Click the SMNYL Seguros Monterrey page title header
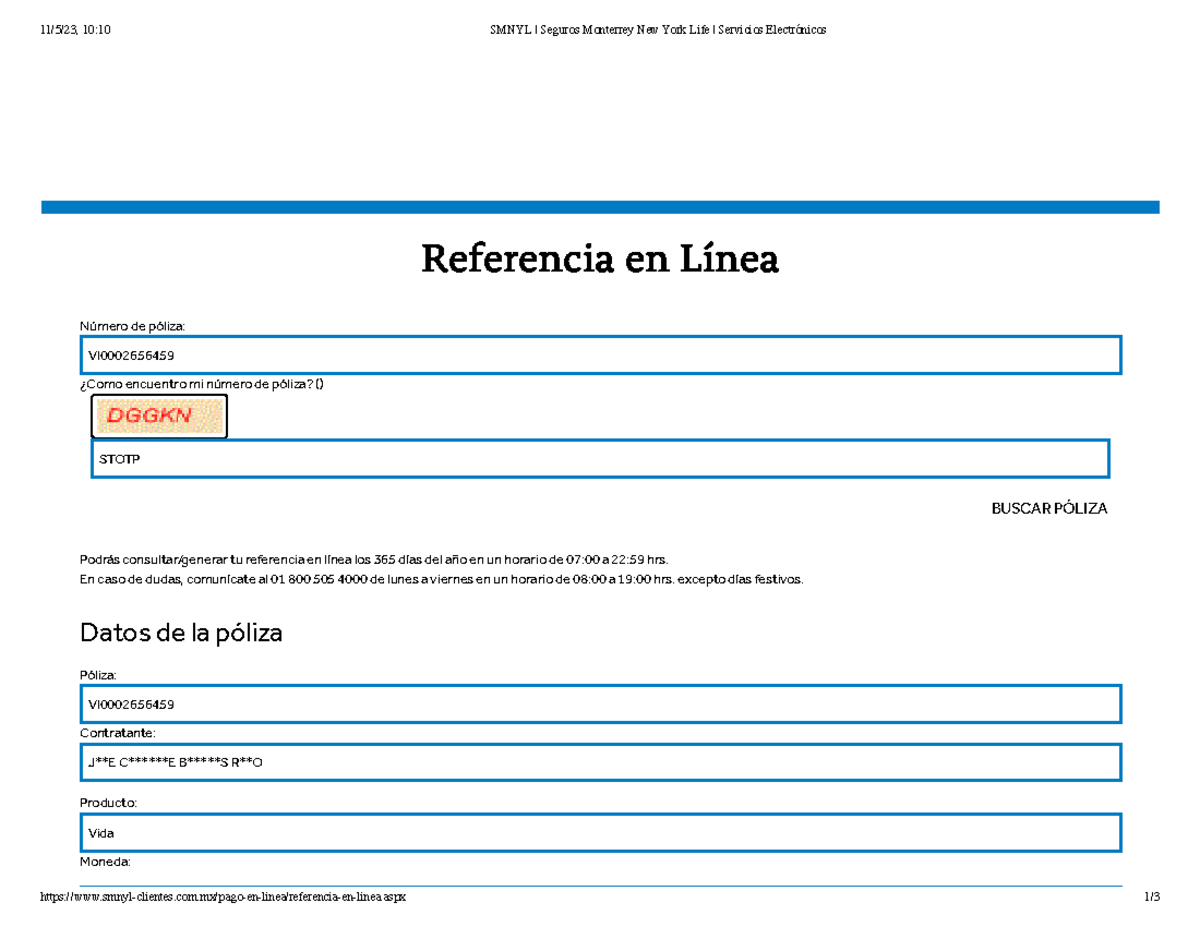The image size is (1200, 927). click(657, 29)
